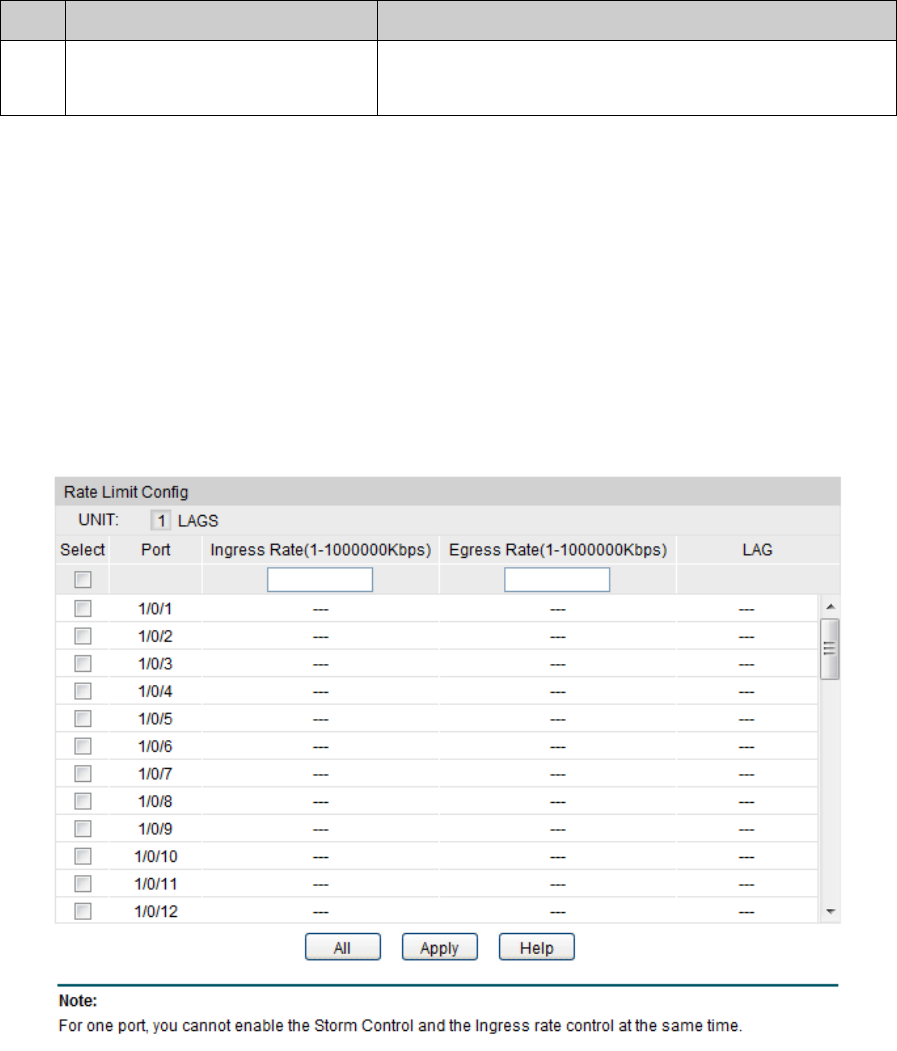Click ingress rate value for port 1/0/3

pyautogui.click(x=320, y=664)
